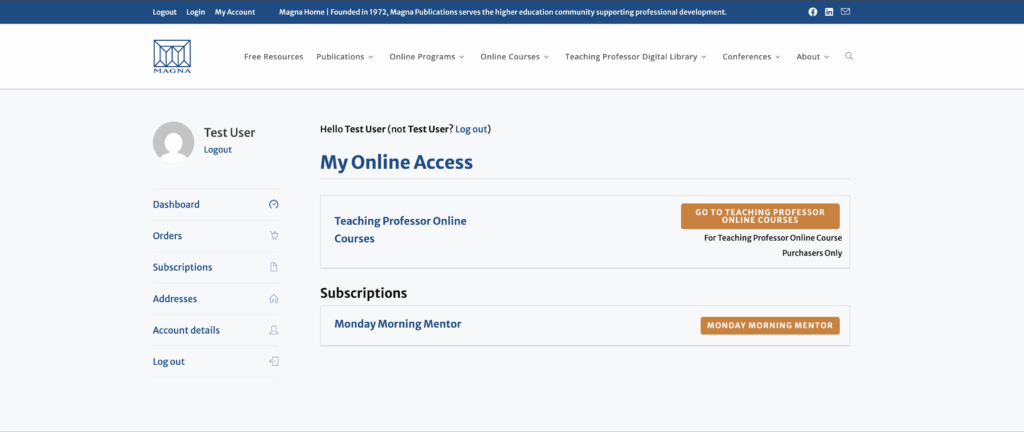Viewport: 1024px width, 432px height.
Task: Open Account details in sidebar
Action: click(x=186, y=330)
